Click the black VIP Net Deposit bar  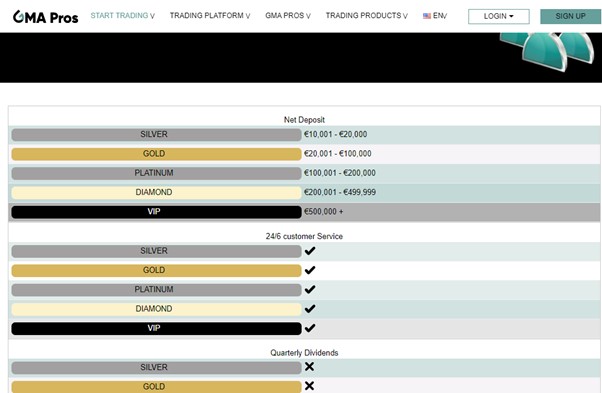tap(156, 212)
